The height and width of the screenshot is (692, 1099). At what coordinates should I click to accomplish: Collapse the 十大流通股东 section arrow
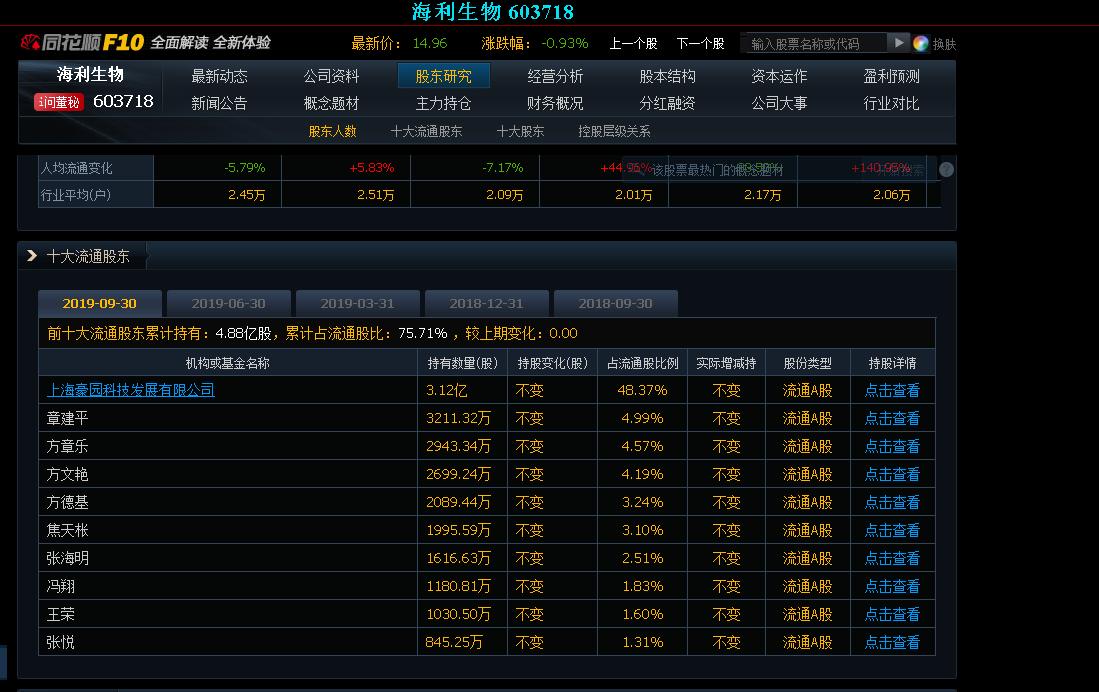pyautogui.click(x=32, y=256)
